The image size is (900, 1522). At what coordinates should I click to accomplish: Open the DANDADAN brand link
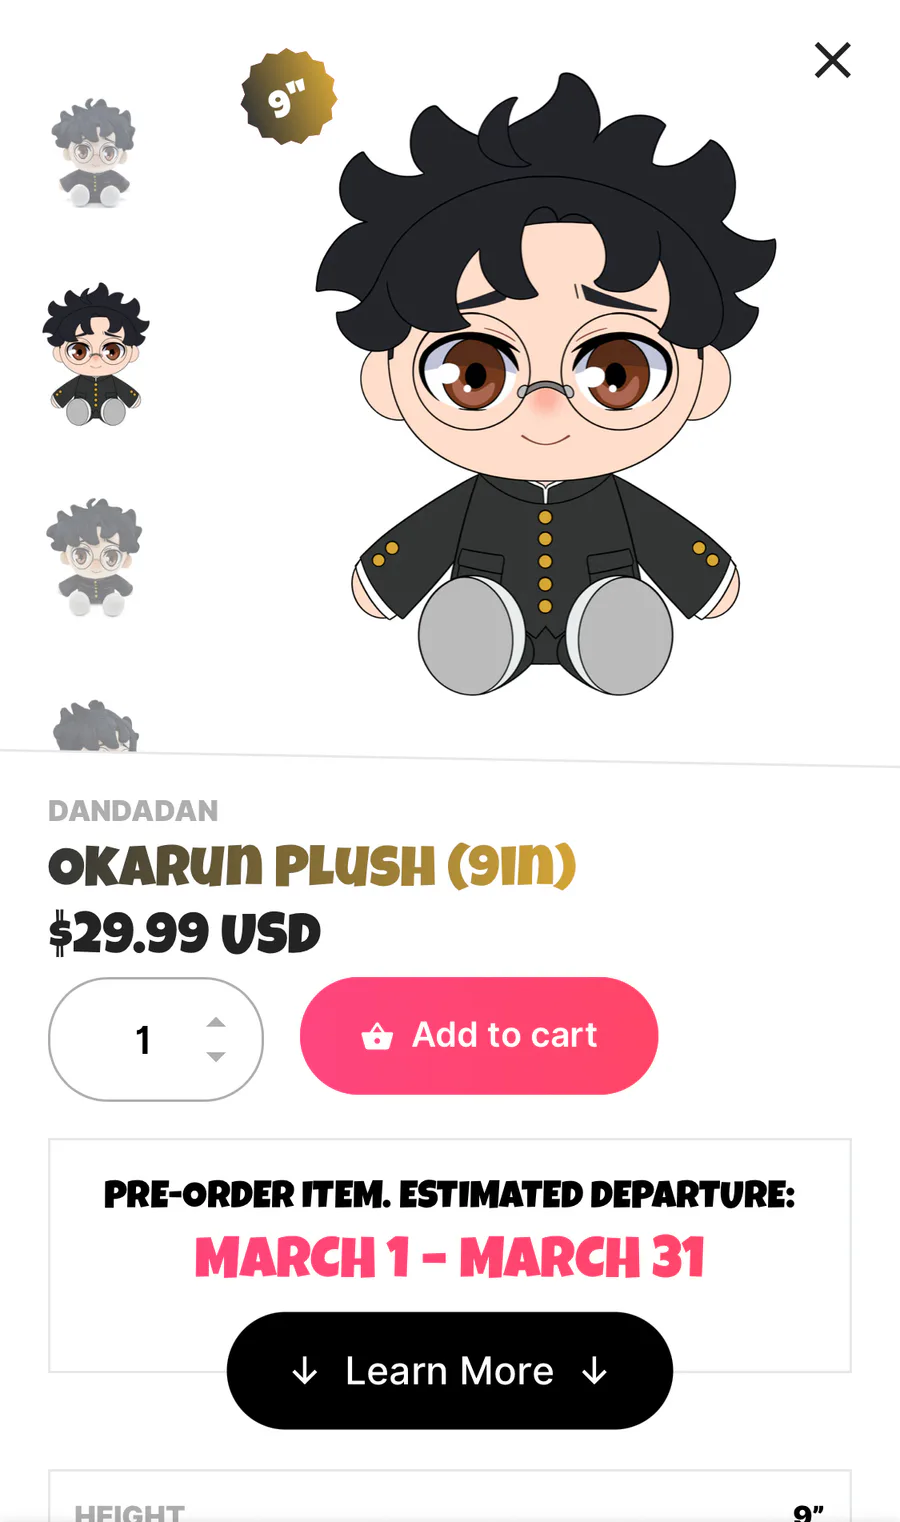(133, 811)
